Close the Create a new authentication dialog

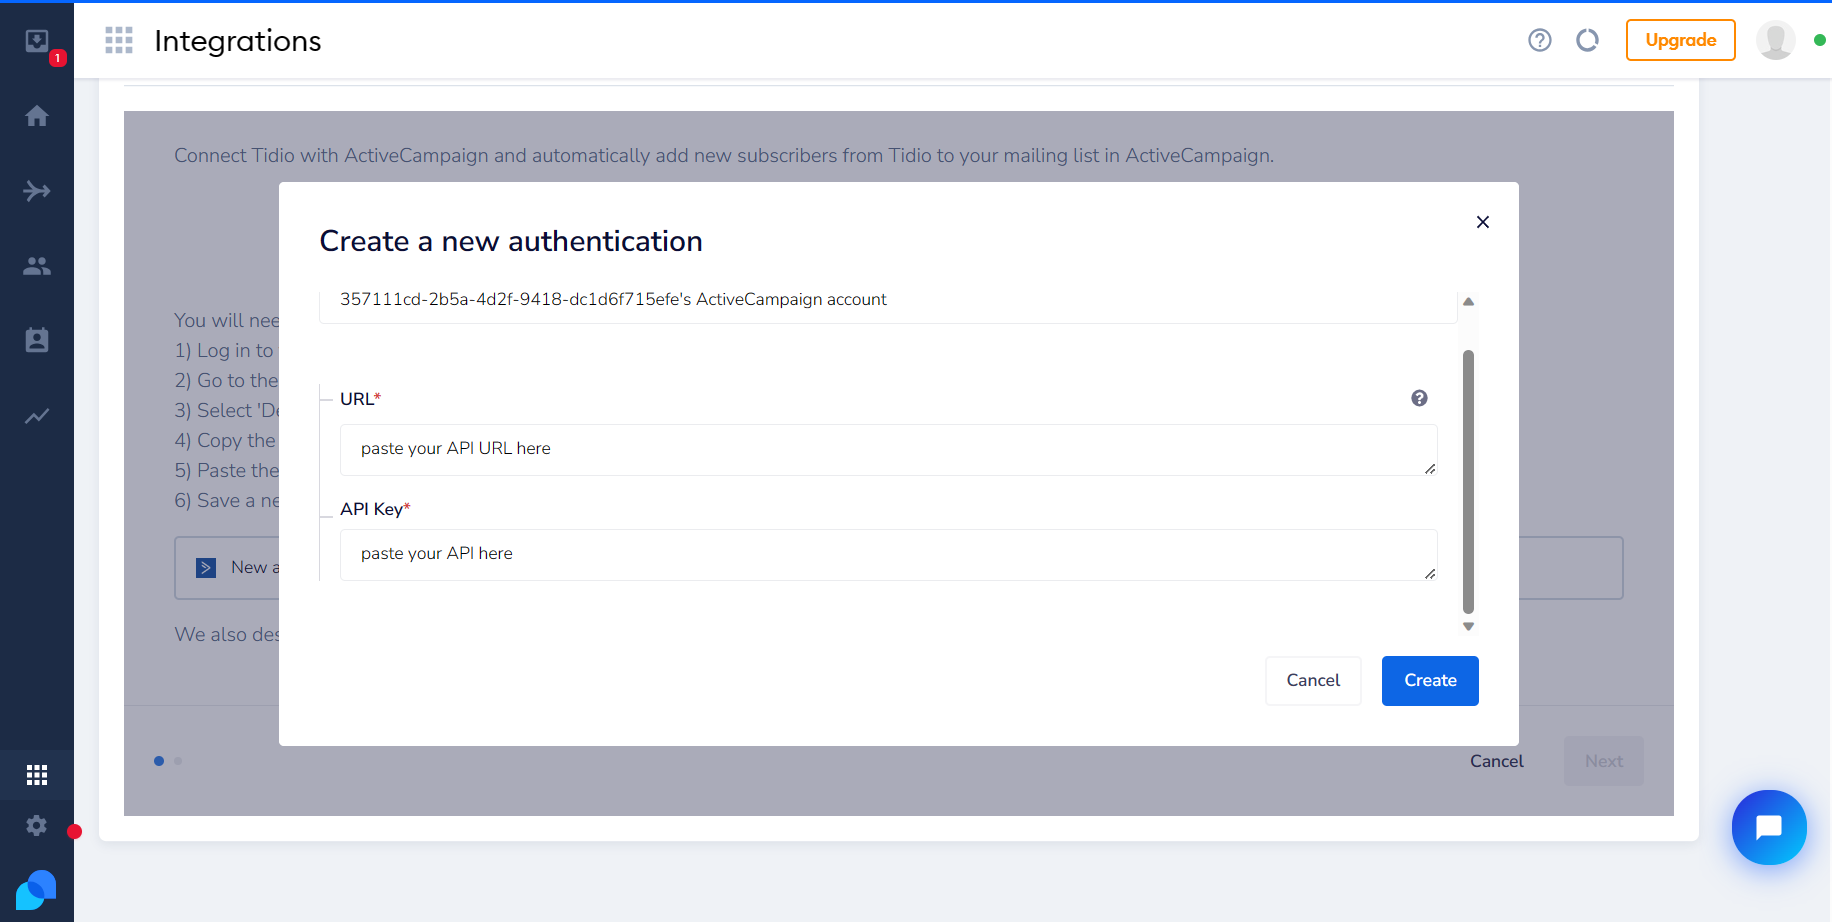(x=1483, y=222)
